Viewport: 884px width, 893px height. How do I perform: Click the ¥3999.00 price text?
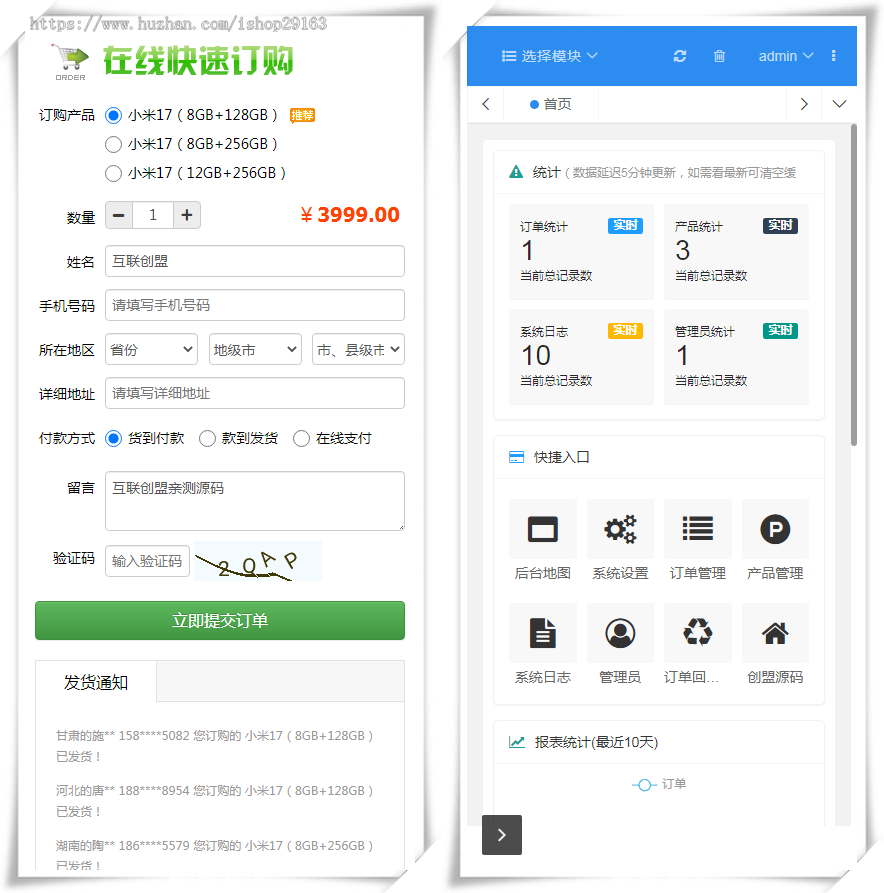(x=350, y=215)
